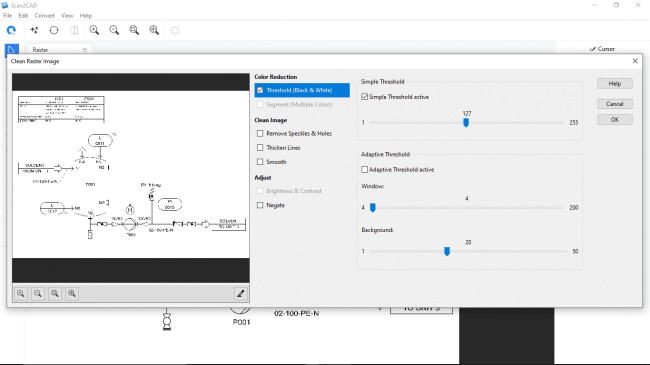Click the second zoom button under the preview
This screenshot has width=650, height=365.
(x=38, y=294)
